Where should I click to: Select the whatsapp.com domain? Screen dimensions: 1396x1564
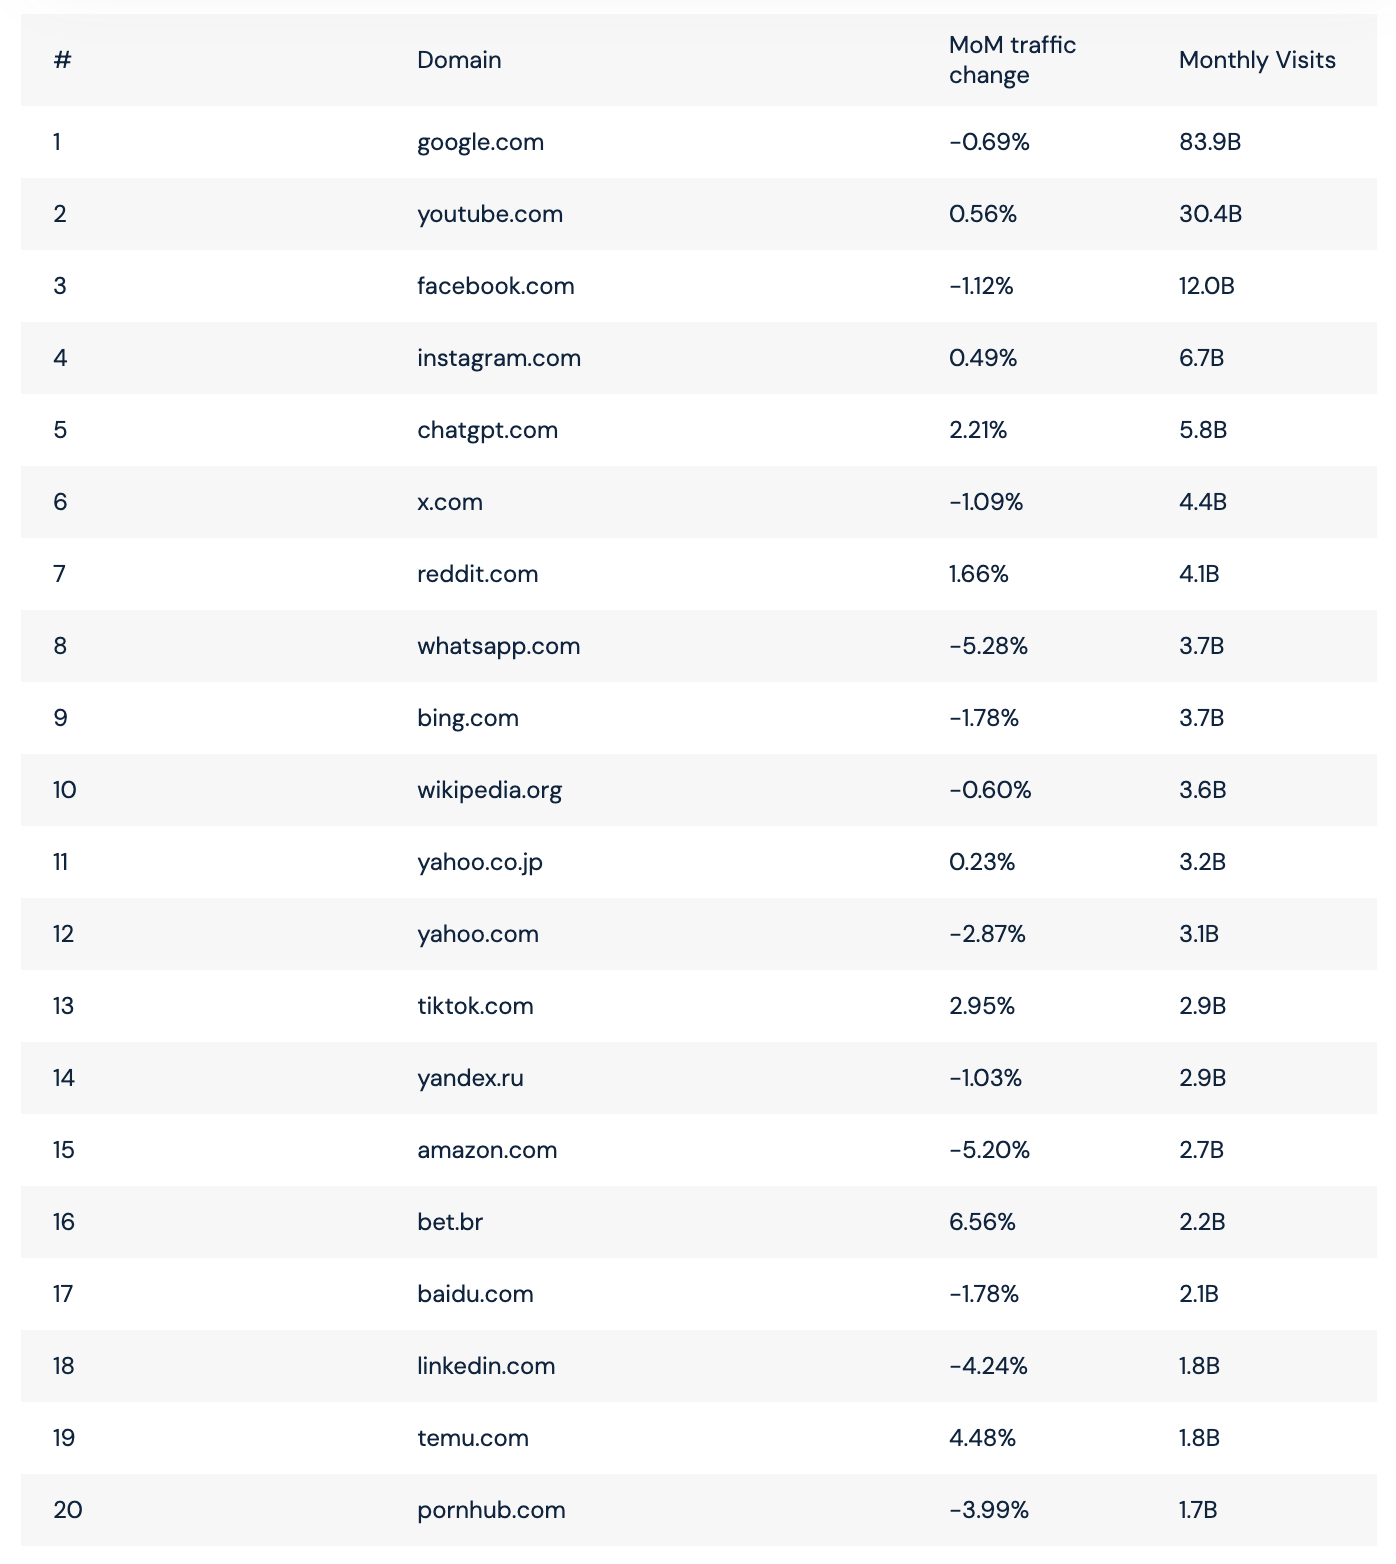pyautogui.click(x=498, y=646)
